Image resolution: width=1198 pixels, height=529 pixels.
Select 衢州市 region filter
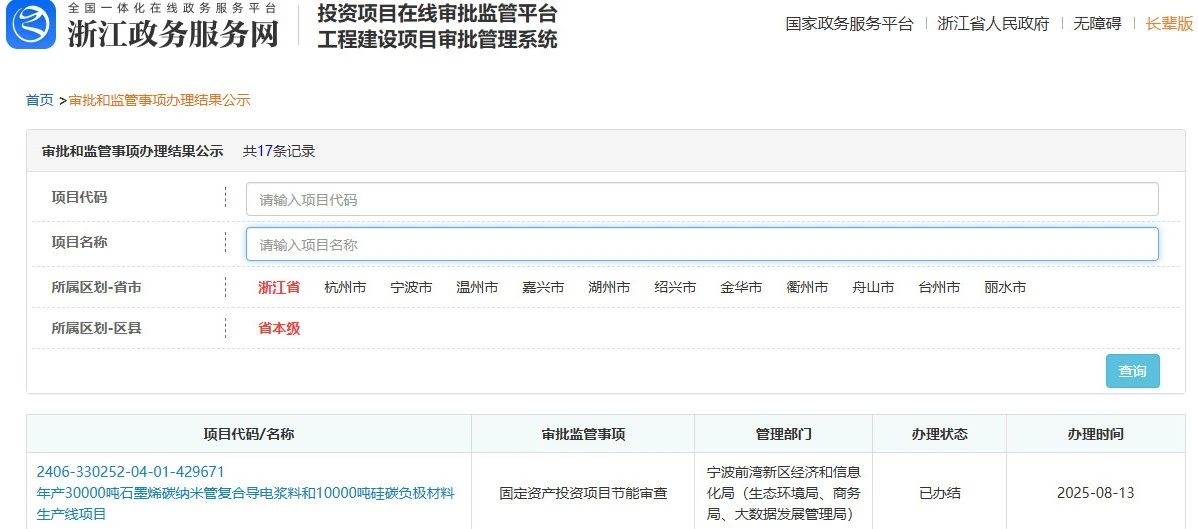[x=808, y=287]
